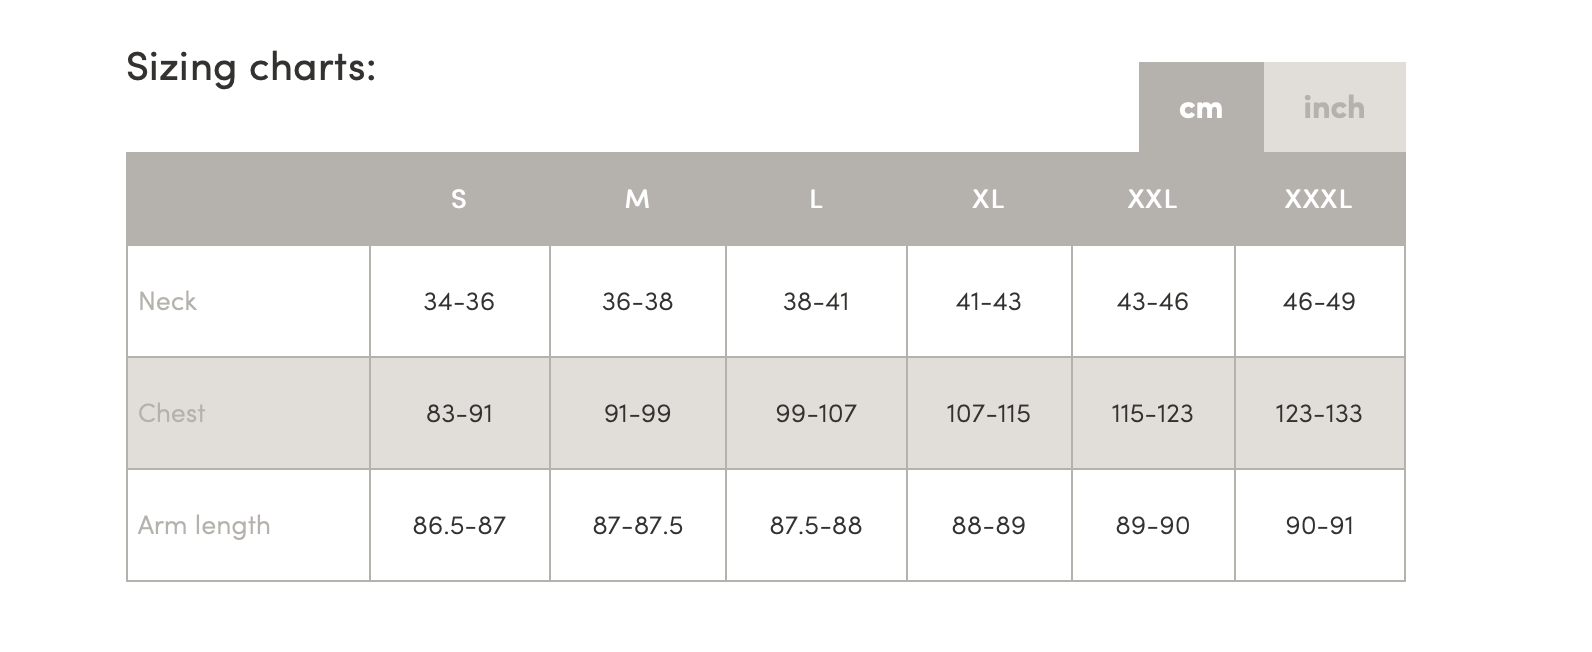Select chest cell showing 115-123

coord(1152,413)
